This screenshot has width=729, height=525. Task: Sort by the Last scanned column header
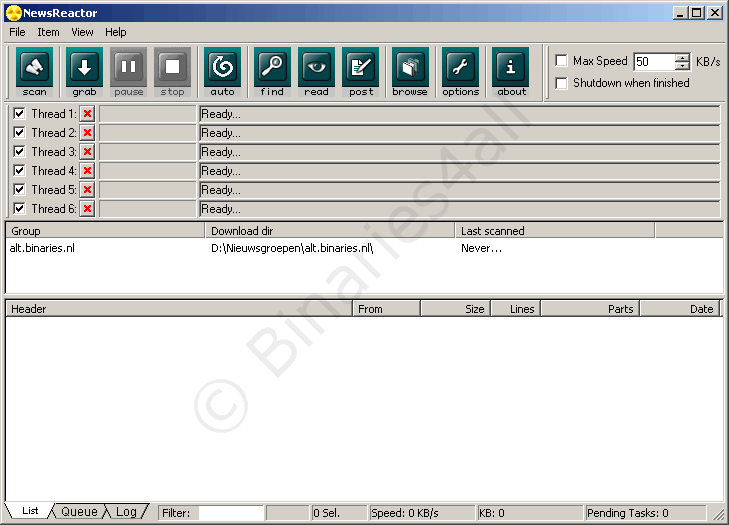point(555,231)
